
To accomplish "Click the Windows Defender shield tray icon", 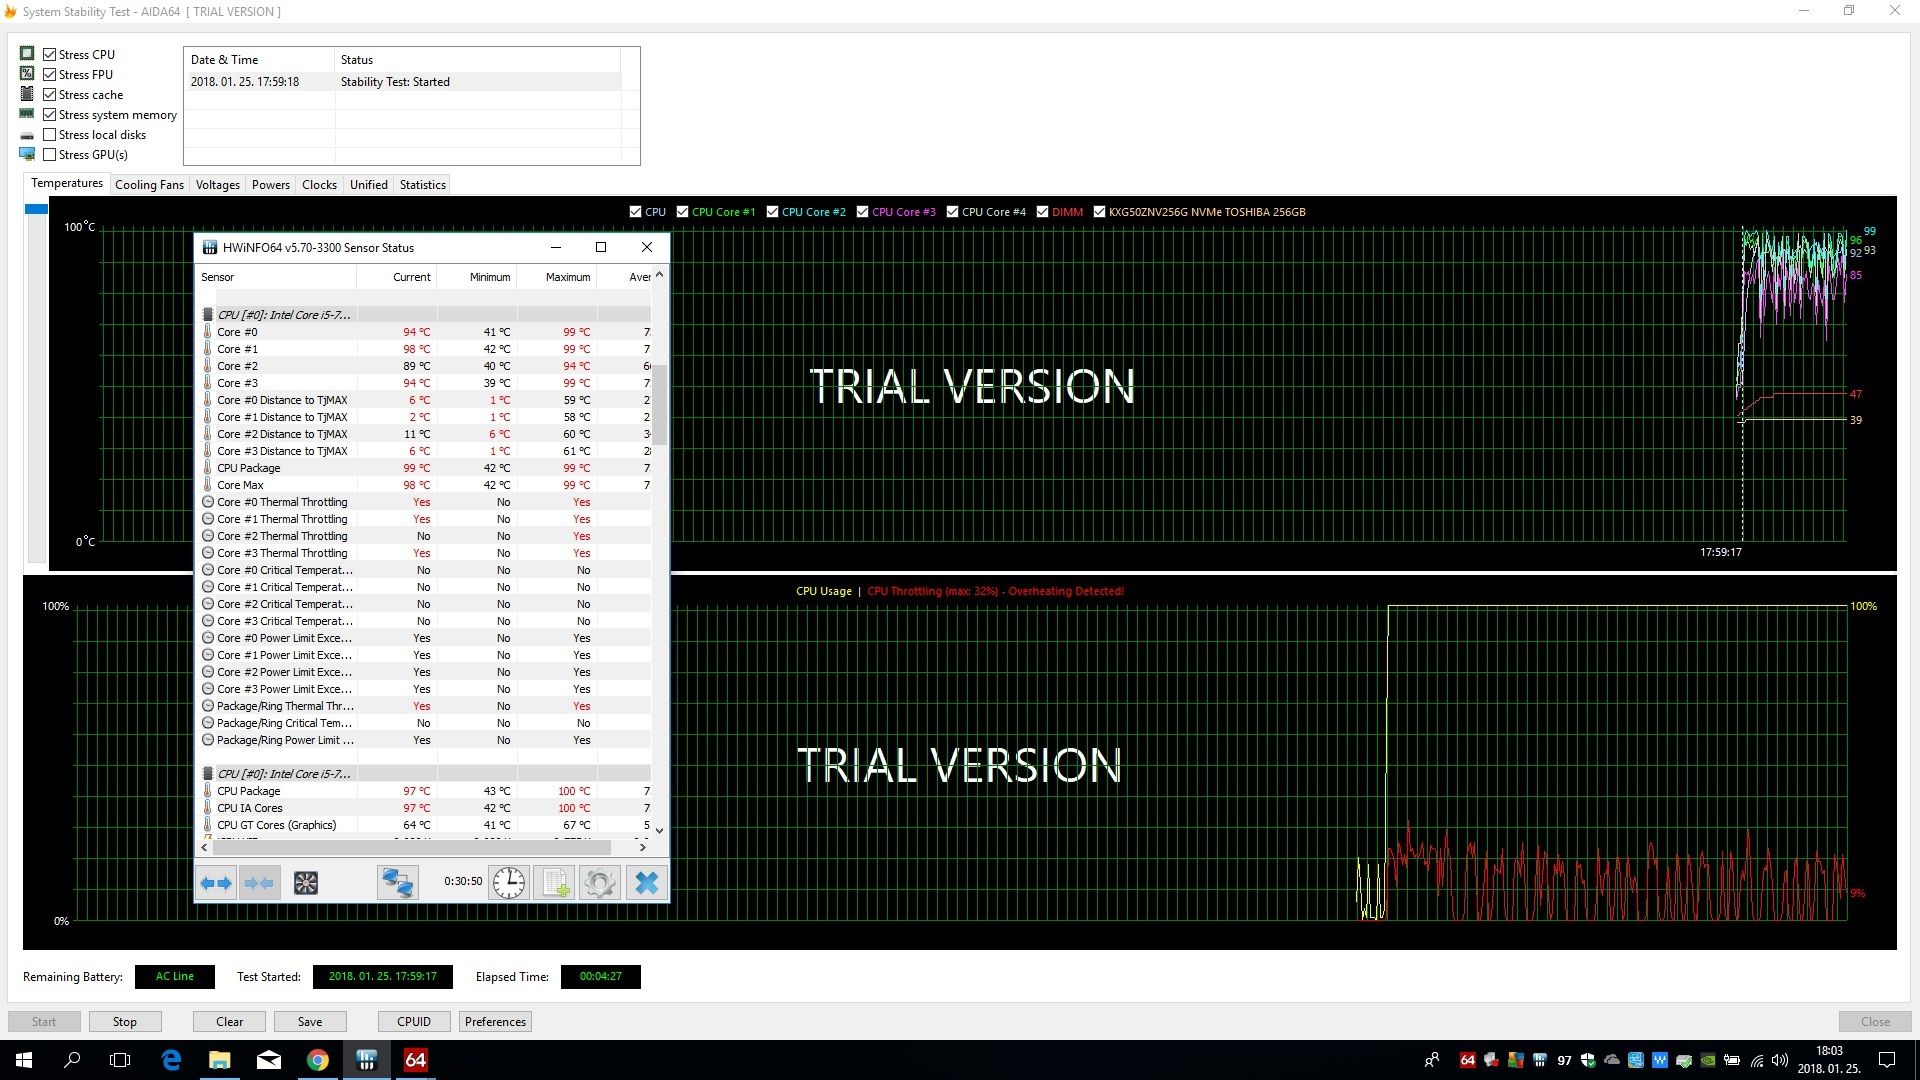I will click(1588, 1060).
